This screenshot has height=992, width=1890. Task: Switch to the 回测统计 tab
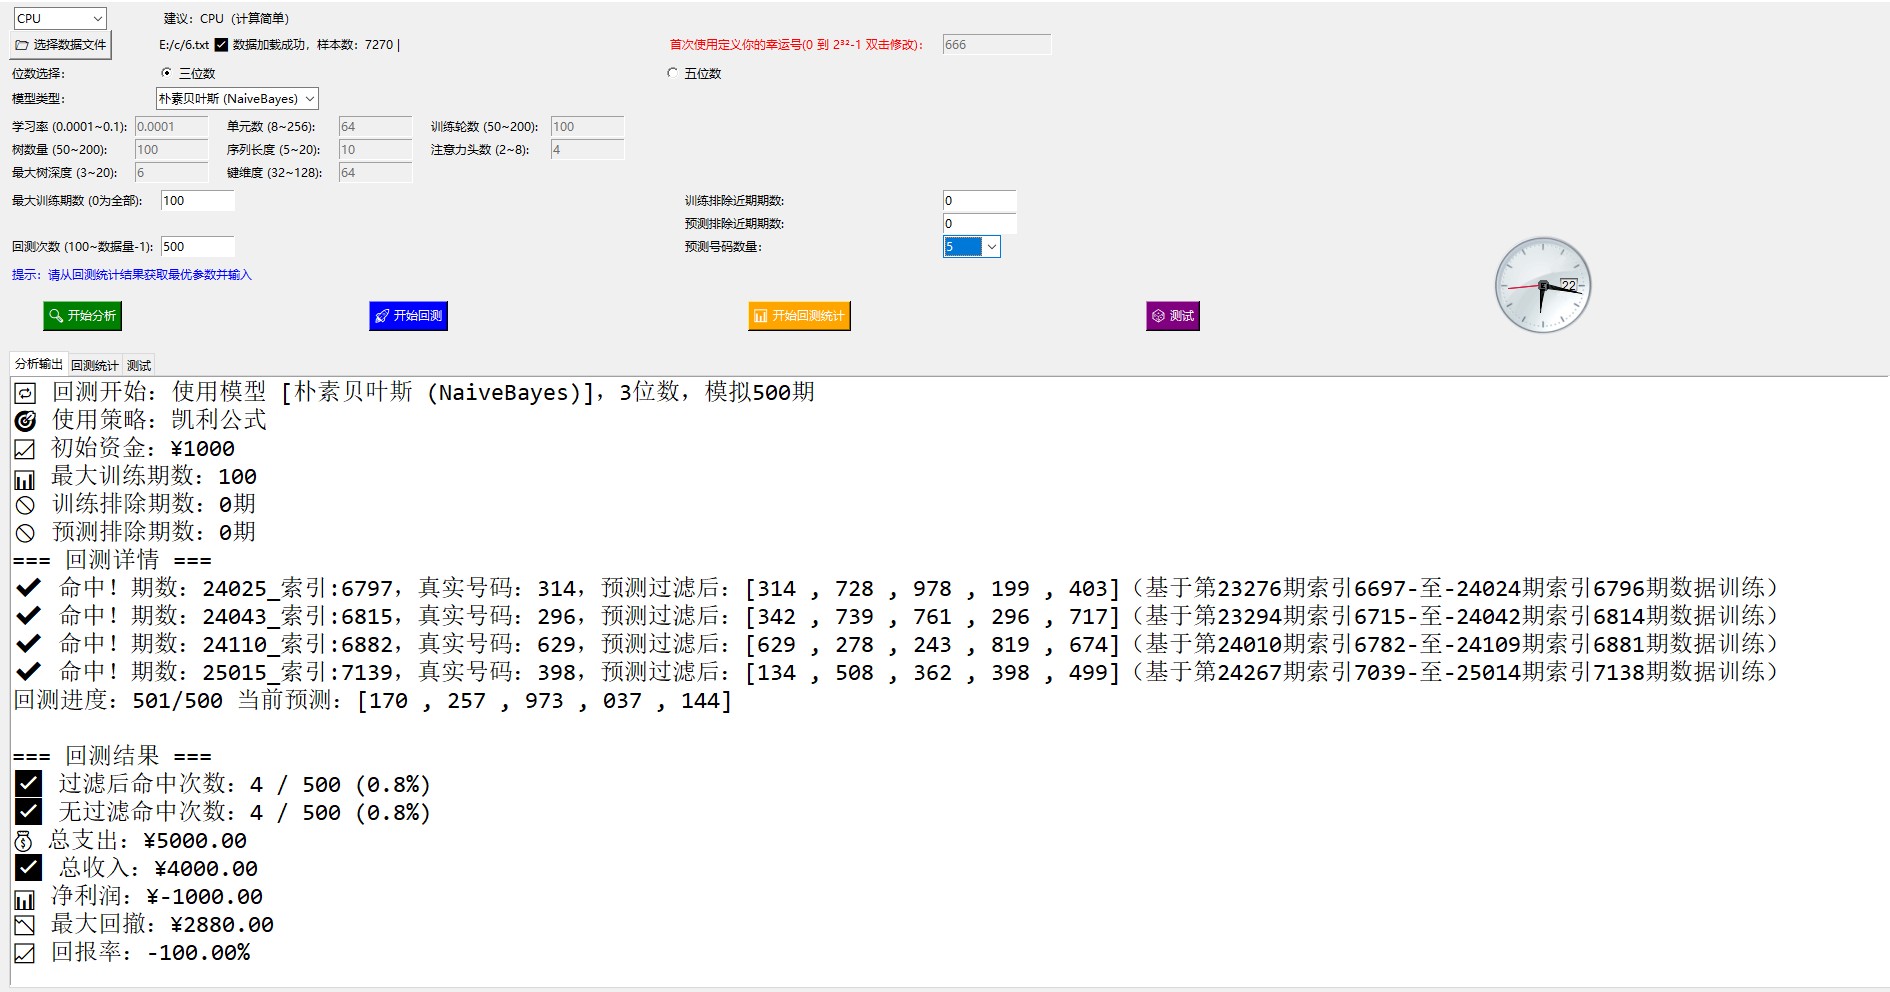click(94, 365)
